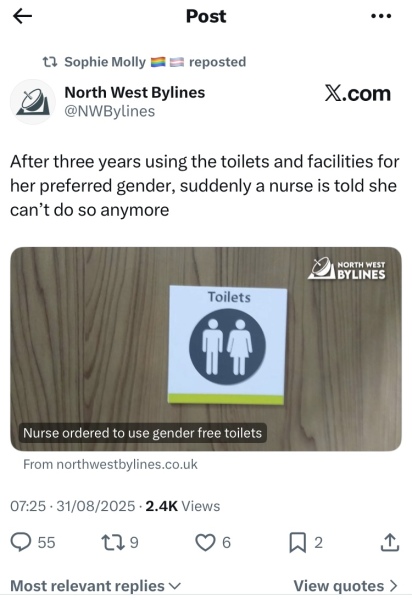Share the post via upload arrow icon
Screen dimensions: 412x600
[390, 543]
